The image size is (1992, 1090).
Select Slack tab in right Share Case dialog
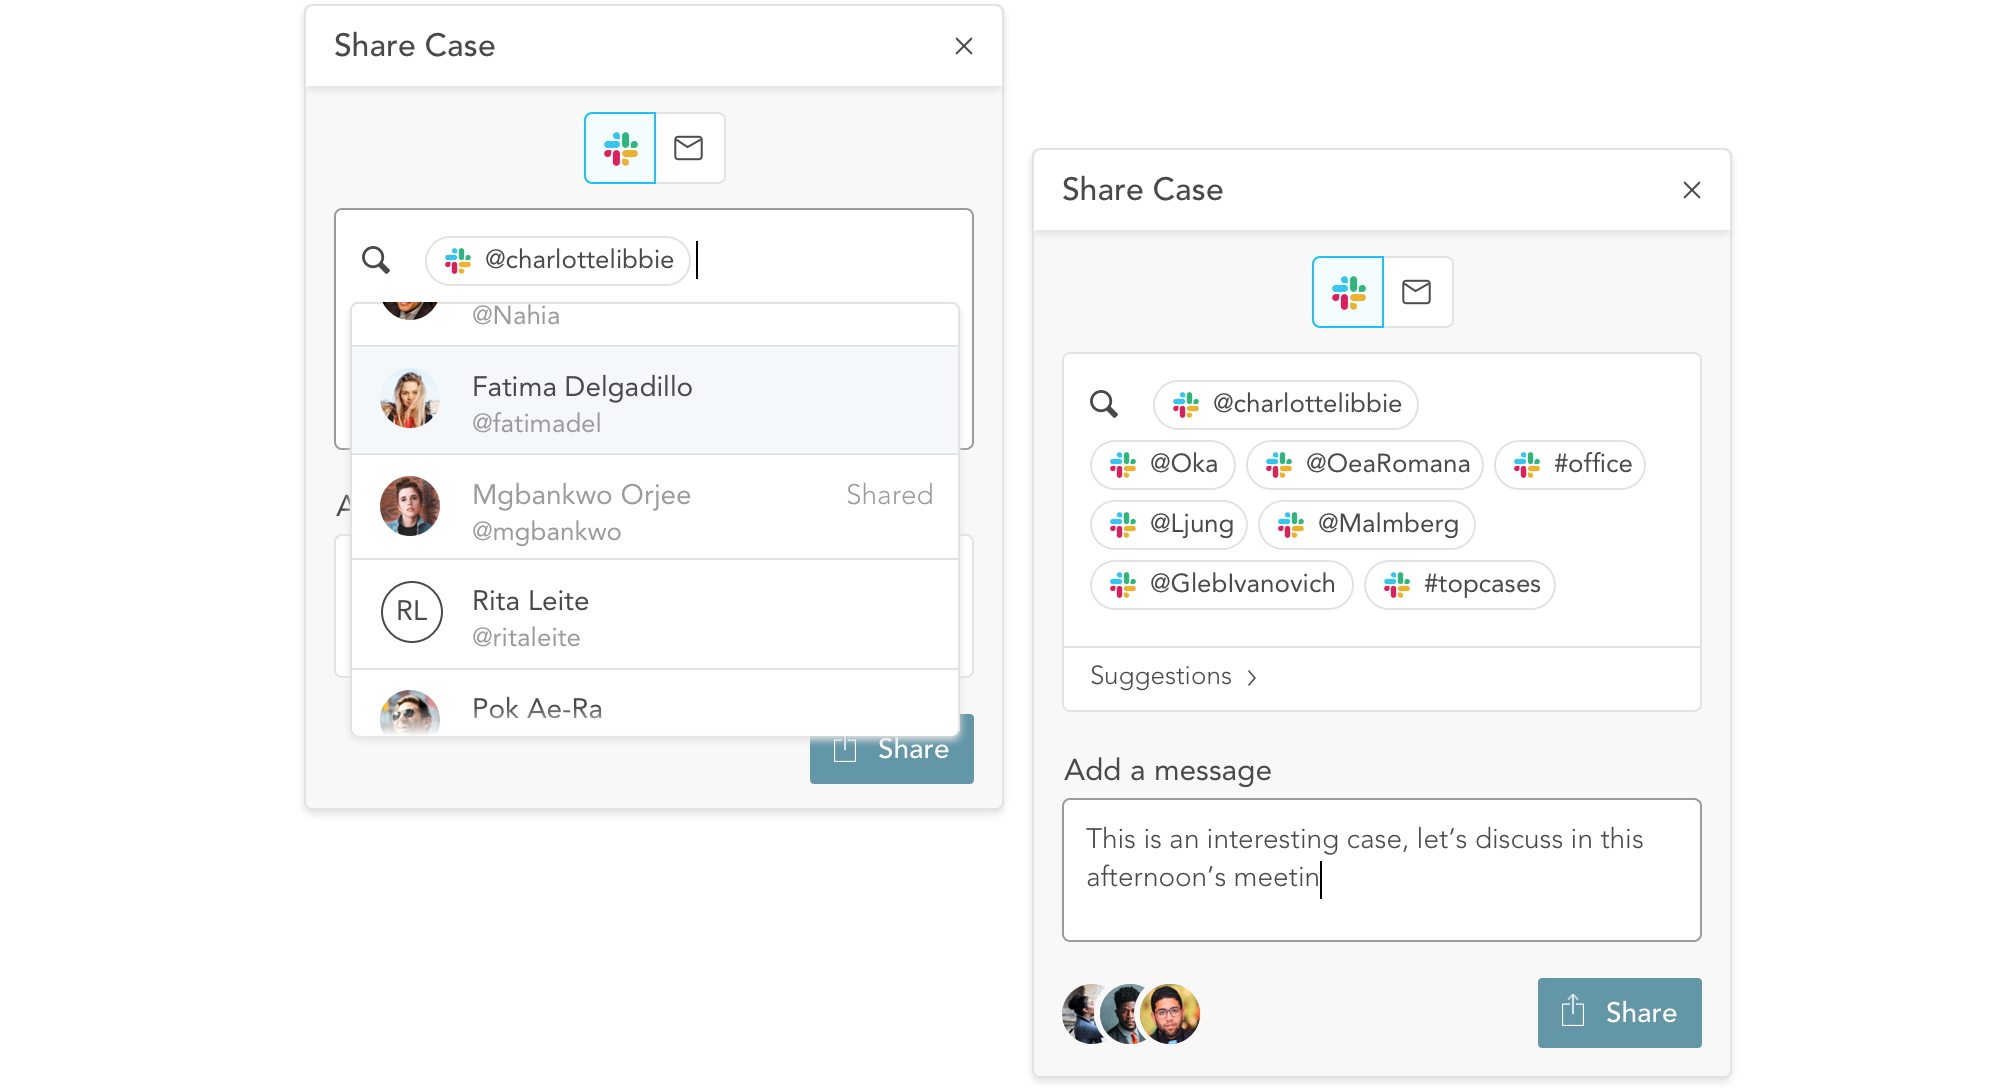pos(1348,292)
